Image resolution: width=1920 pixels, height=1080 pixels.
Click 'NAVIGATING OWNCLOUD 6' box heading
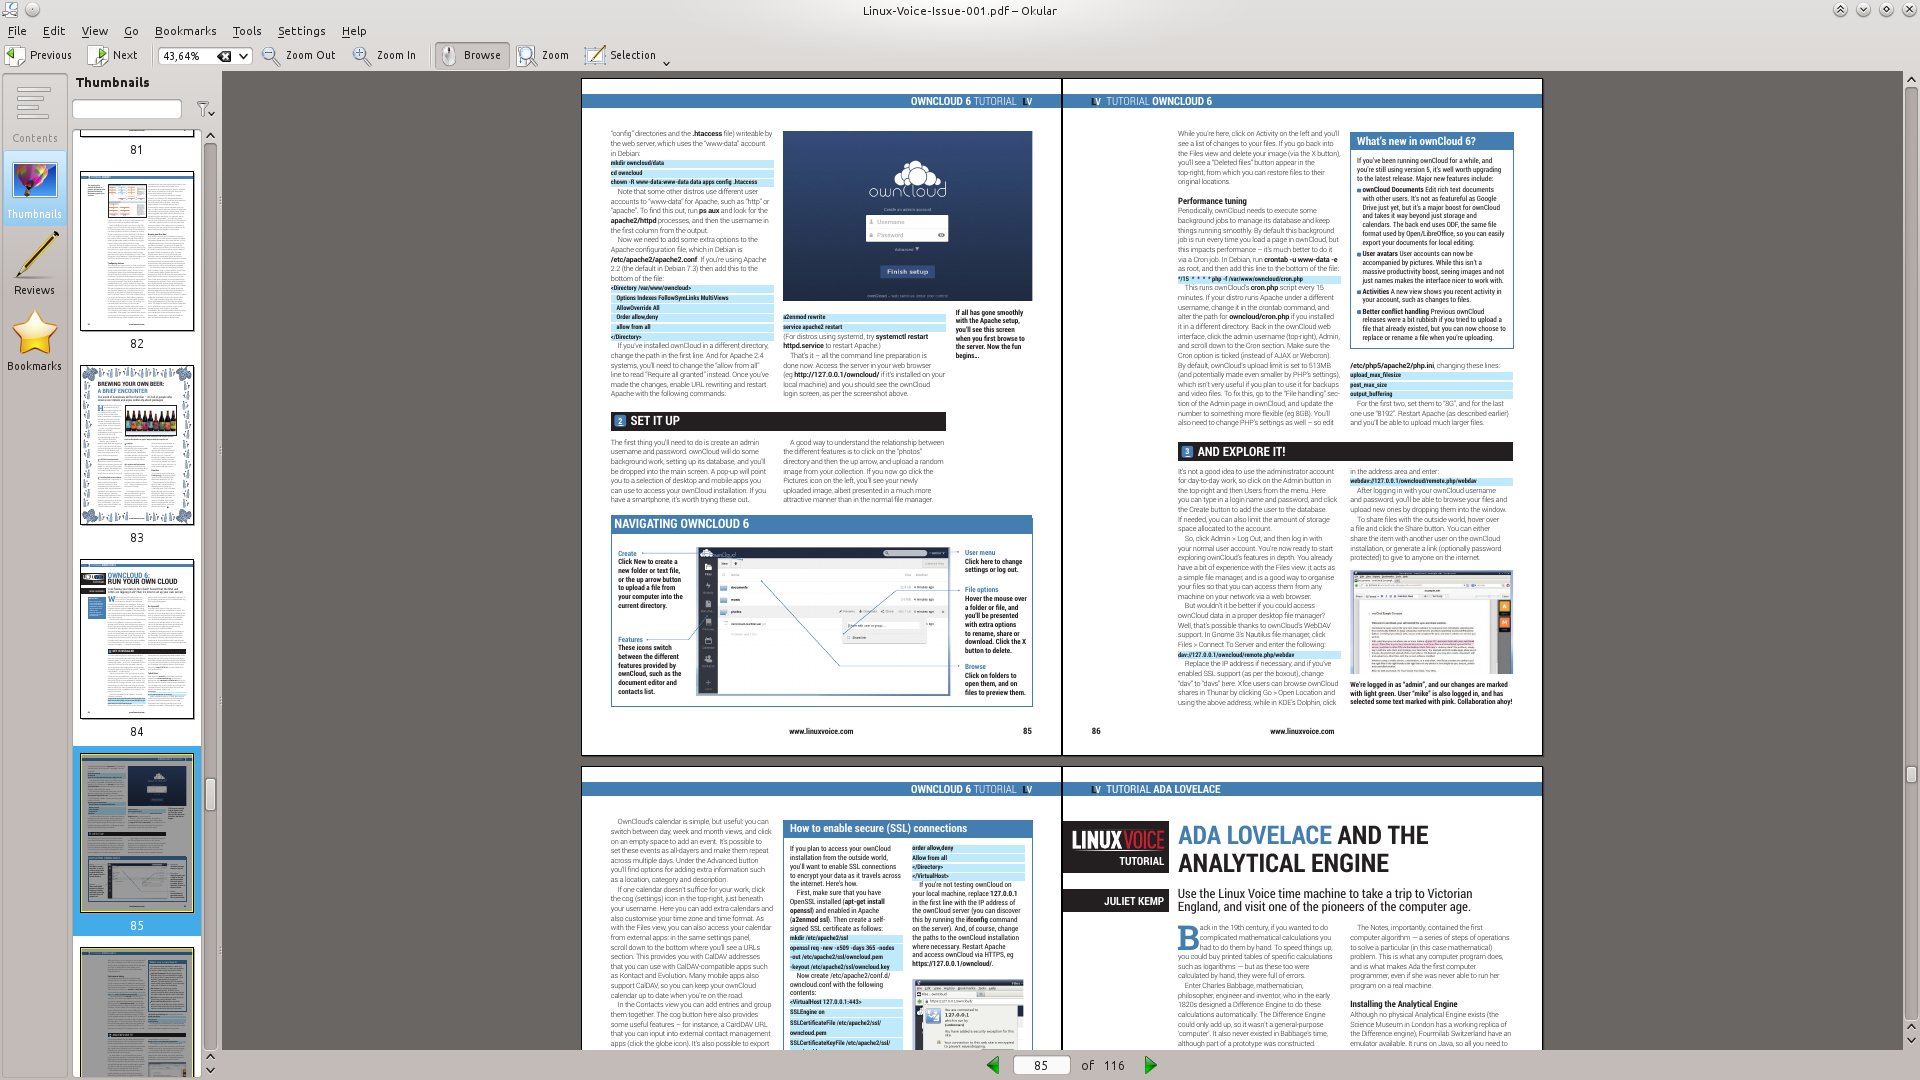point(681,524)
